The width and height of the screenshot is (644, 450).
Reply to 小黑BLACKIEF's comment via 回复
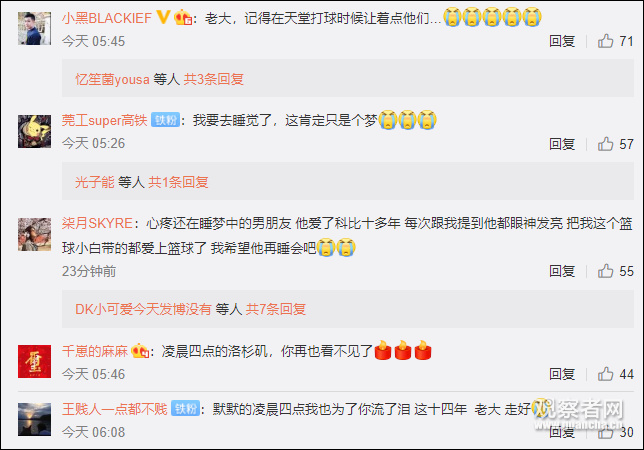562,41
